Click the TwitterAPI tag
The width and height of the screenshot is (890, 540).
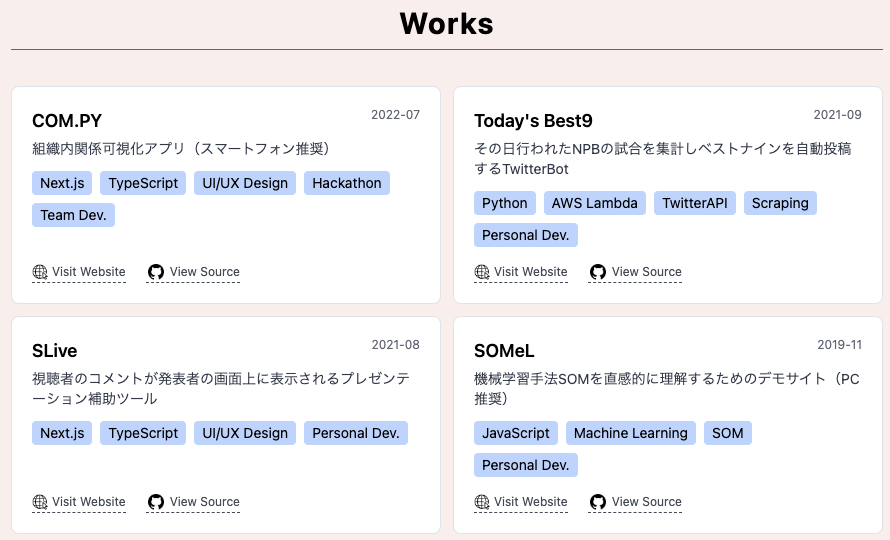coord(695,203)
